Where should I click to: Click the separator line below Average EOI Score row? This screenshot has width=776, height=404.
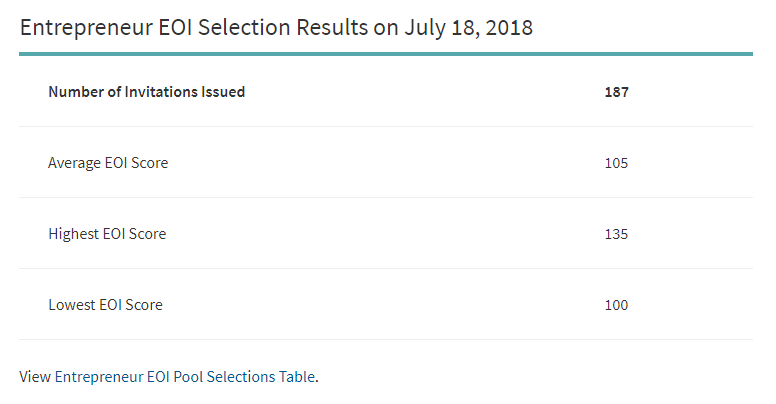385,197
